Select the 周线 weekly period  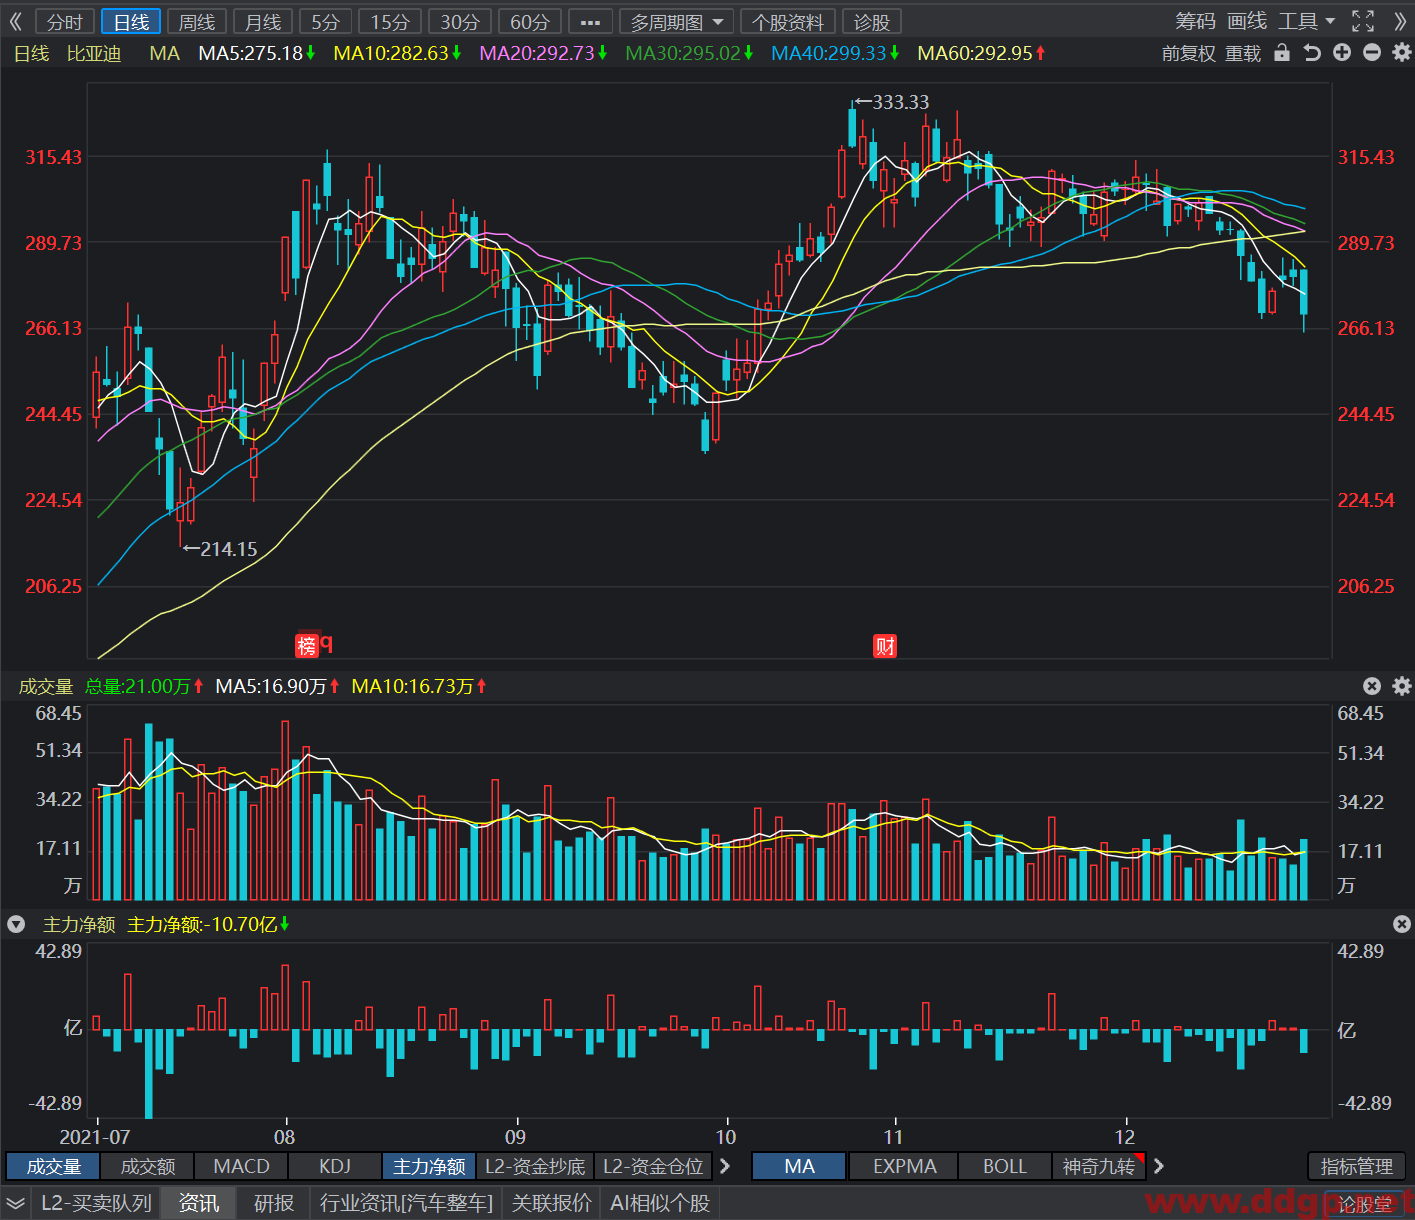(x=197, y=22)
